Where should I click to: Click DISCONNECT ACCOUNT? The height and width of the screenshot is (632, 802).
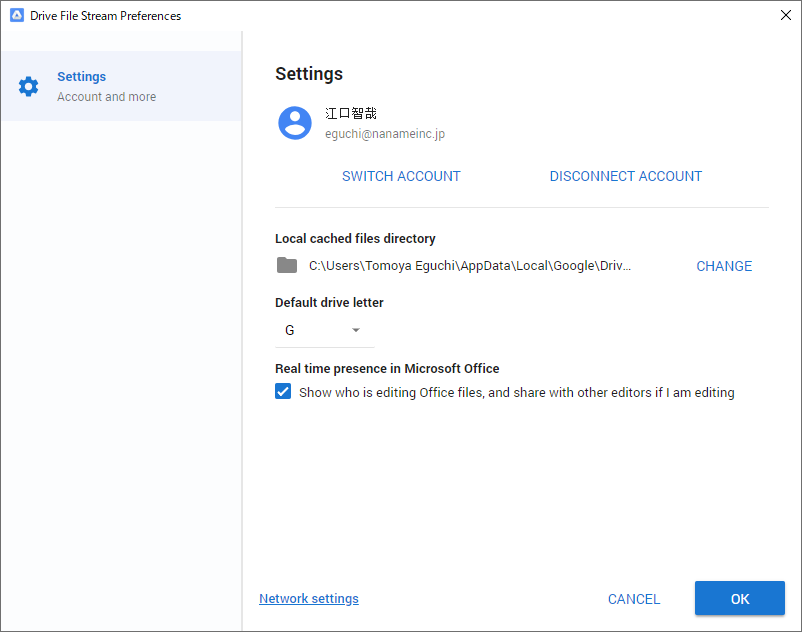pyautogui.click(x=626, y=176)
